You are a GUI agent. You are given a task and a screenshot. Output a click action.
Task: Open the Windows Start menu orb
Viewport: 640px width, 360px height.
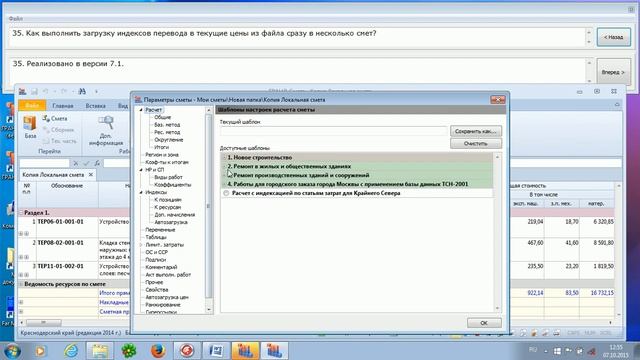pyautogui.click(x=11, y=351)
